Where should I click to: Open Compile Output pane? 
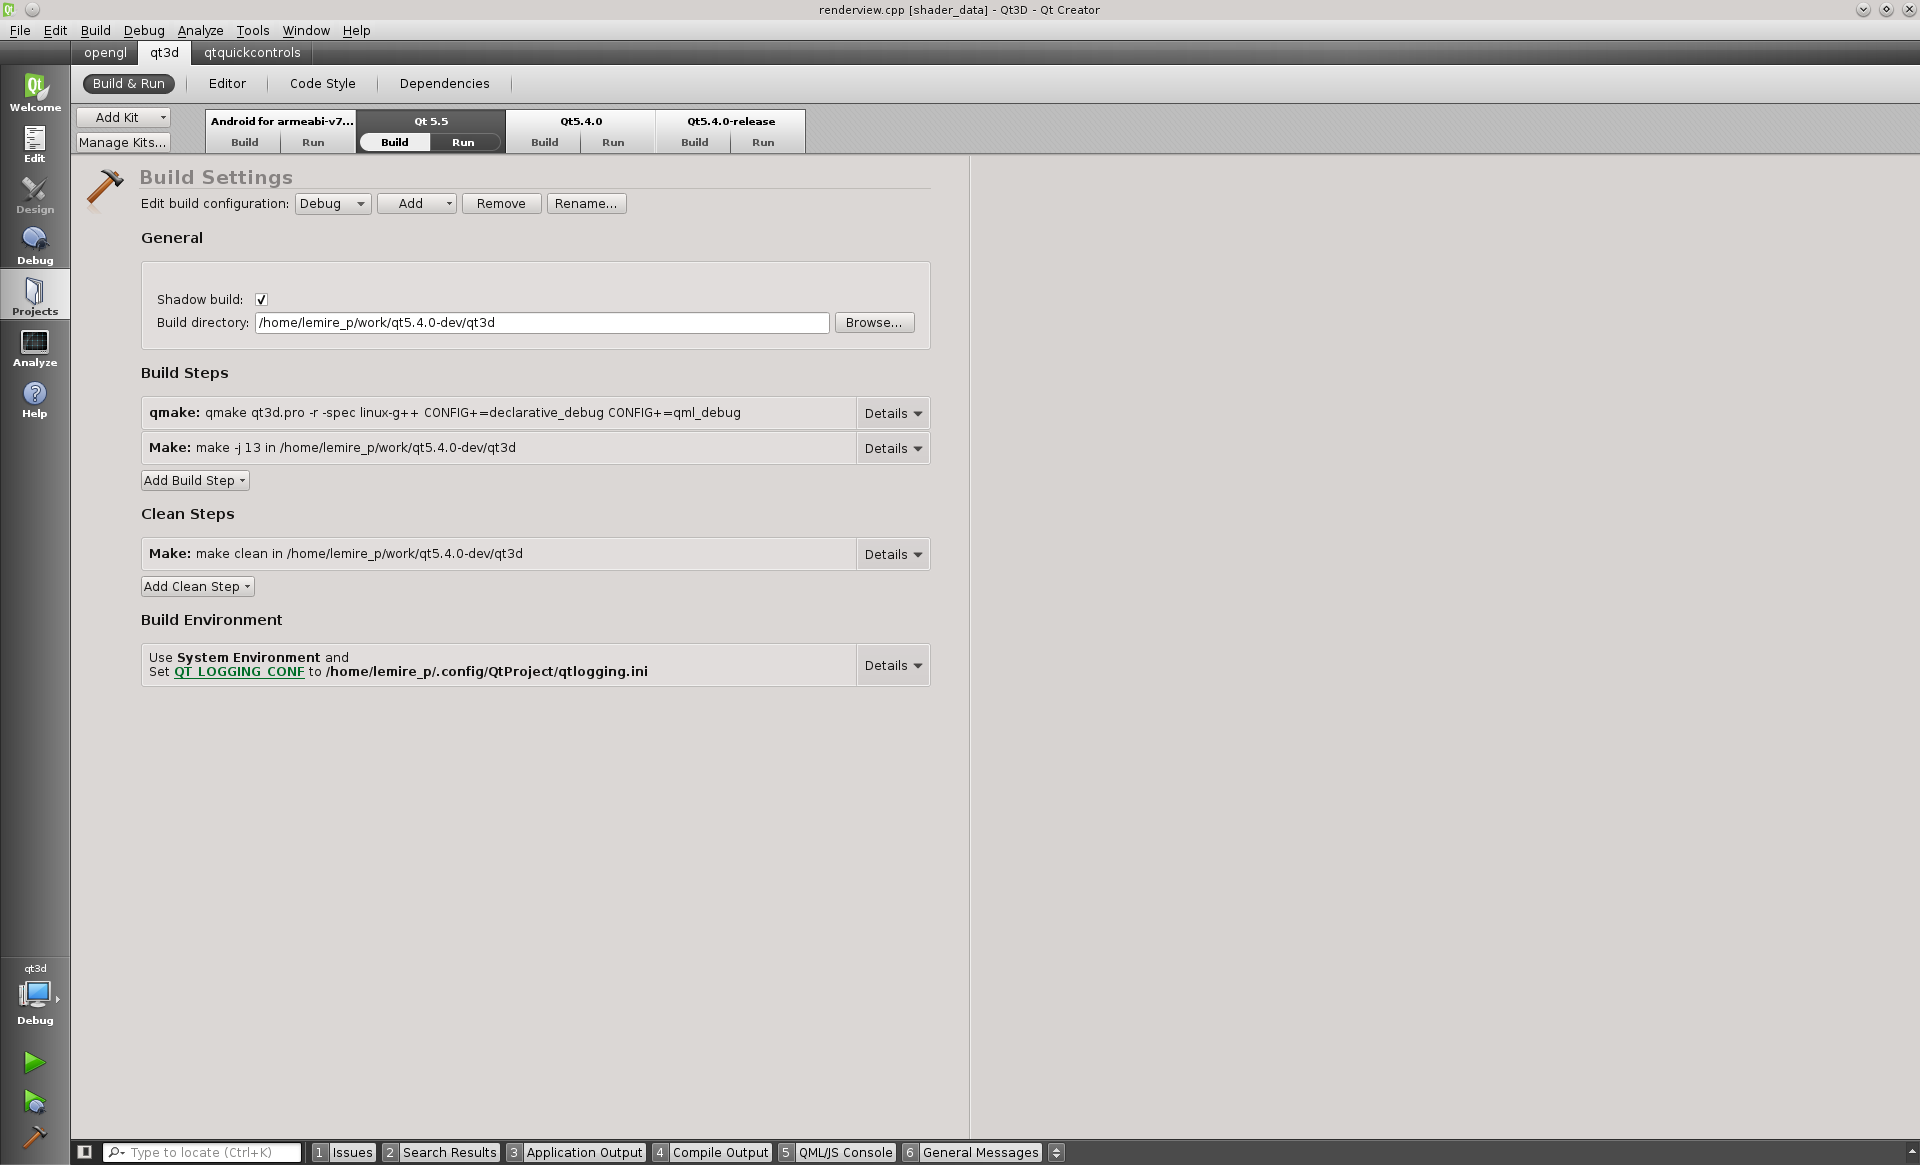coord(711,1152)
